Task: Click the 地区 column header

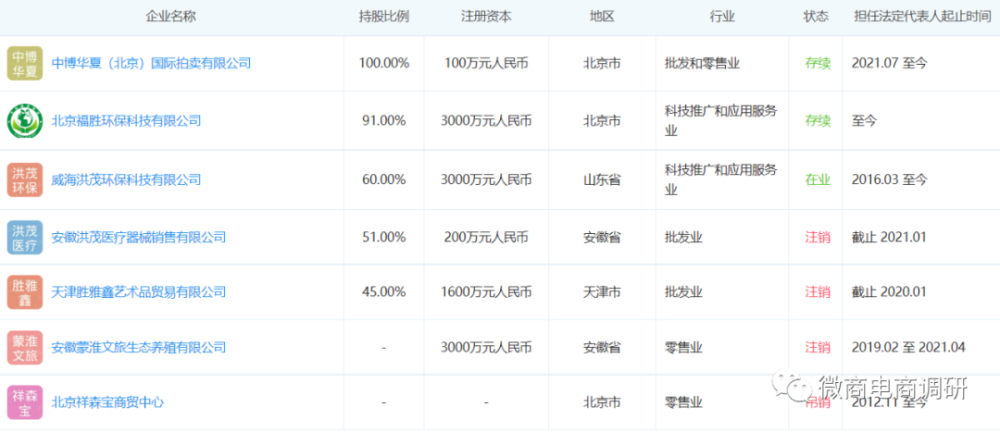Action: (x=602, y=17)
